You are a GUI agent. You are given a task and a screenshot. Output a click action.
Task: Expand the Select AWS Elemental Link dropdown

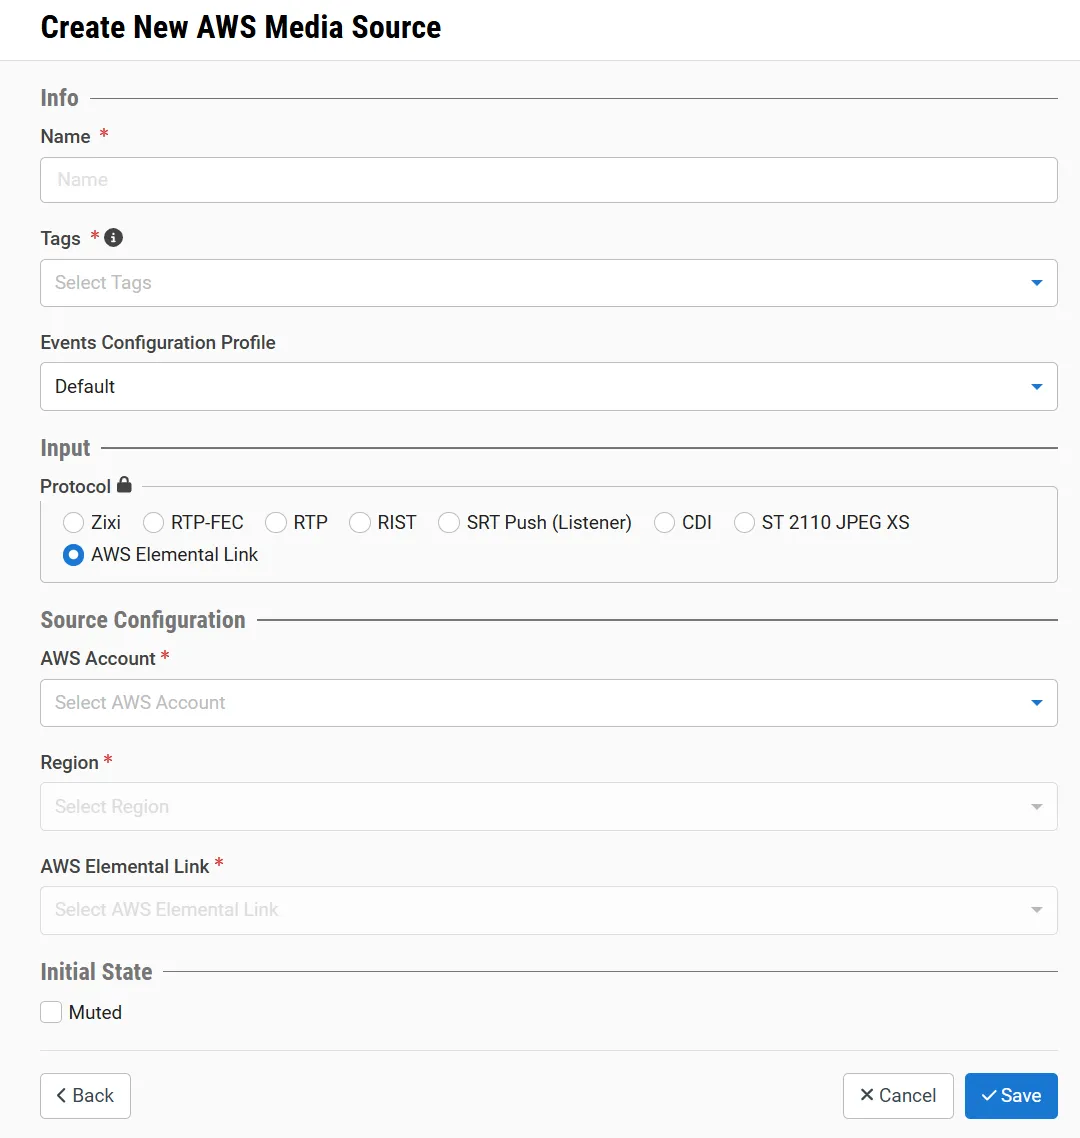pyautogui.click(x=549, y=910)
